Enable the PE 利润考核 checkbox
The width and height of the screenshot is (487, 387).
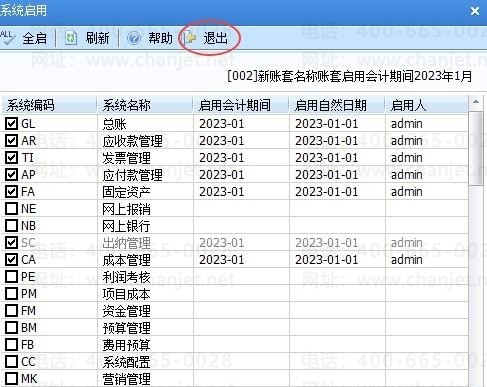[11, 277]
